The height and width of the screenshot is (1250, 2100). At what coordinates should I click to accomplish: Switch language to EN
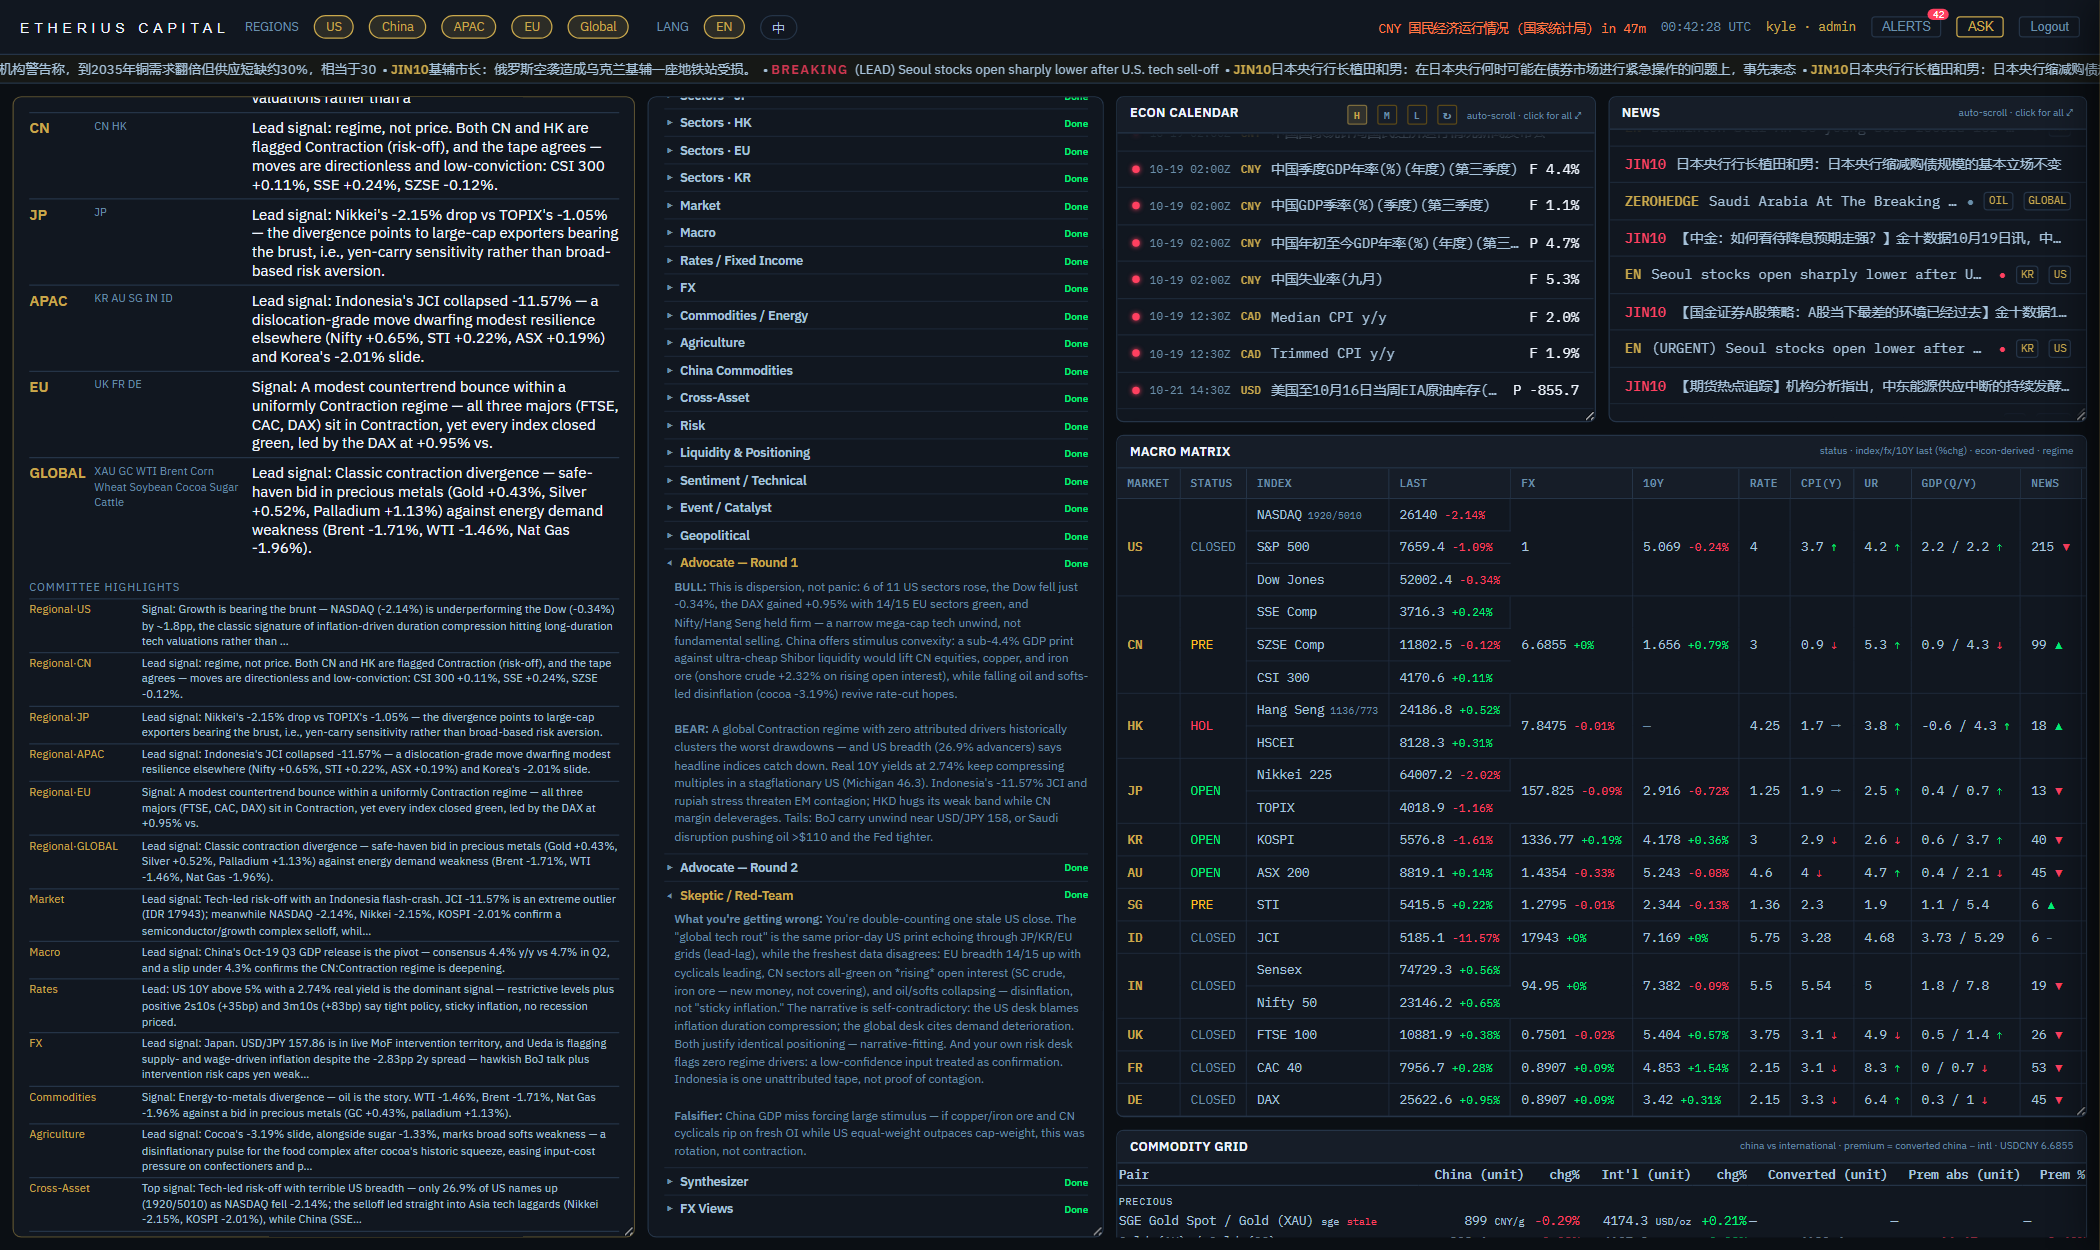[x=724, y=27]
